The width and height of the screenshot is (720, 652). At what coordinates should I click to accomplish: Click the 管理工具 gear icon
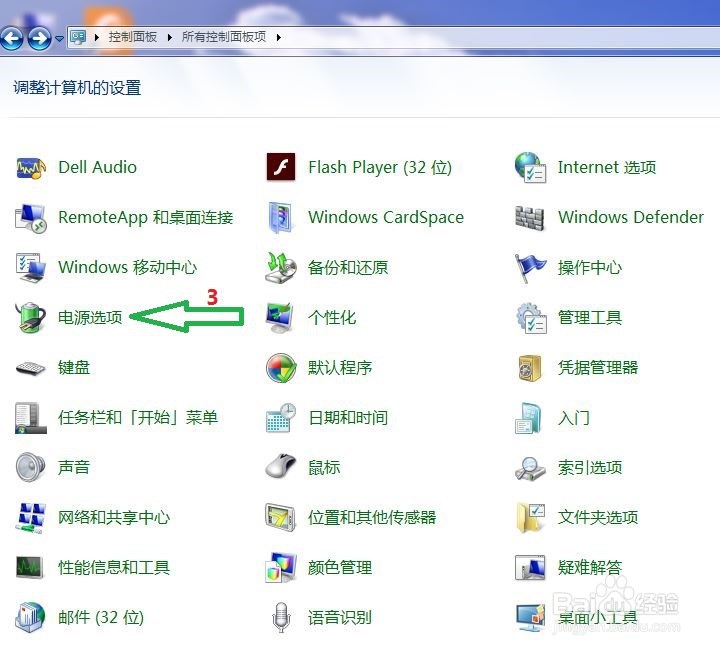click(x=531, y=318)
